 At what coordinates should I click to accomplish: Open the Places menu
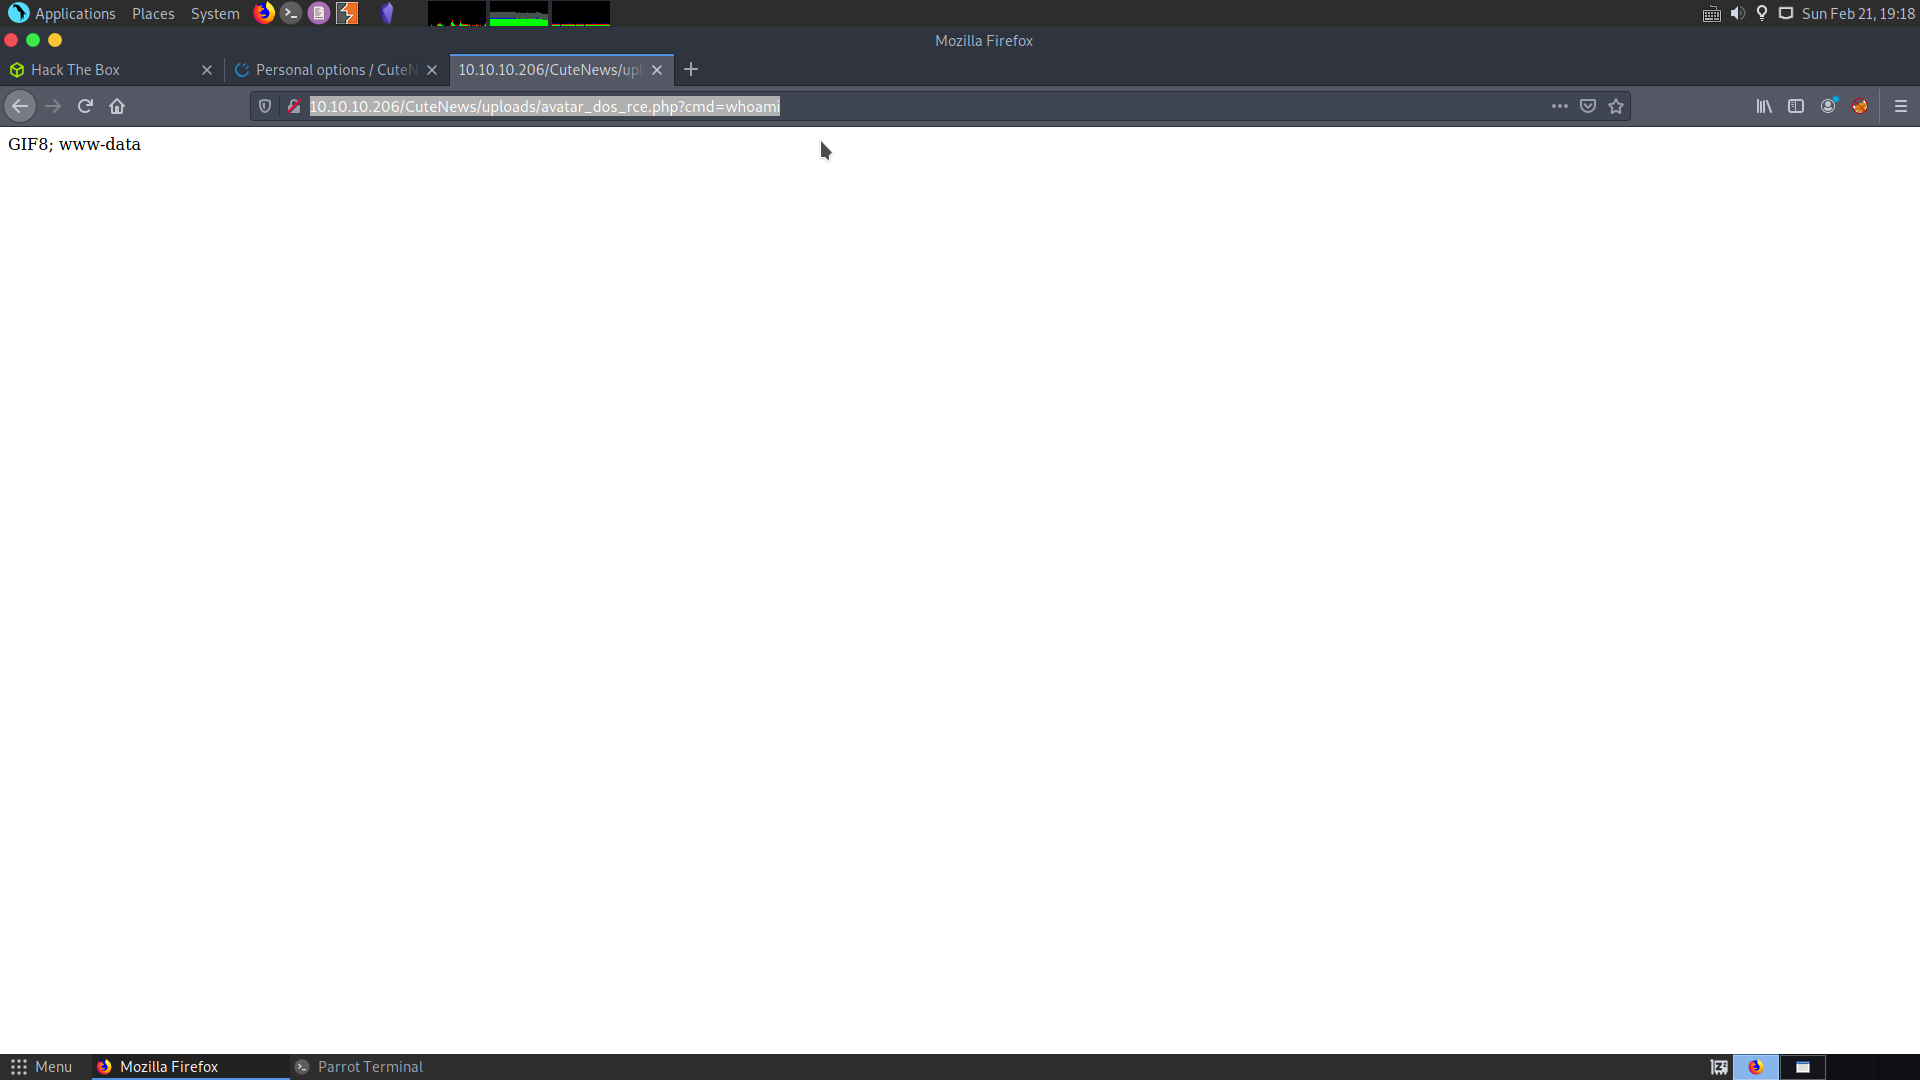(153, 14)
